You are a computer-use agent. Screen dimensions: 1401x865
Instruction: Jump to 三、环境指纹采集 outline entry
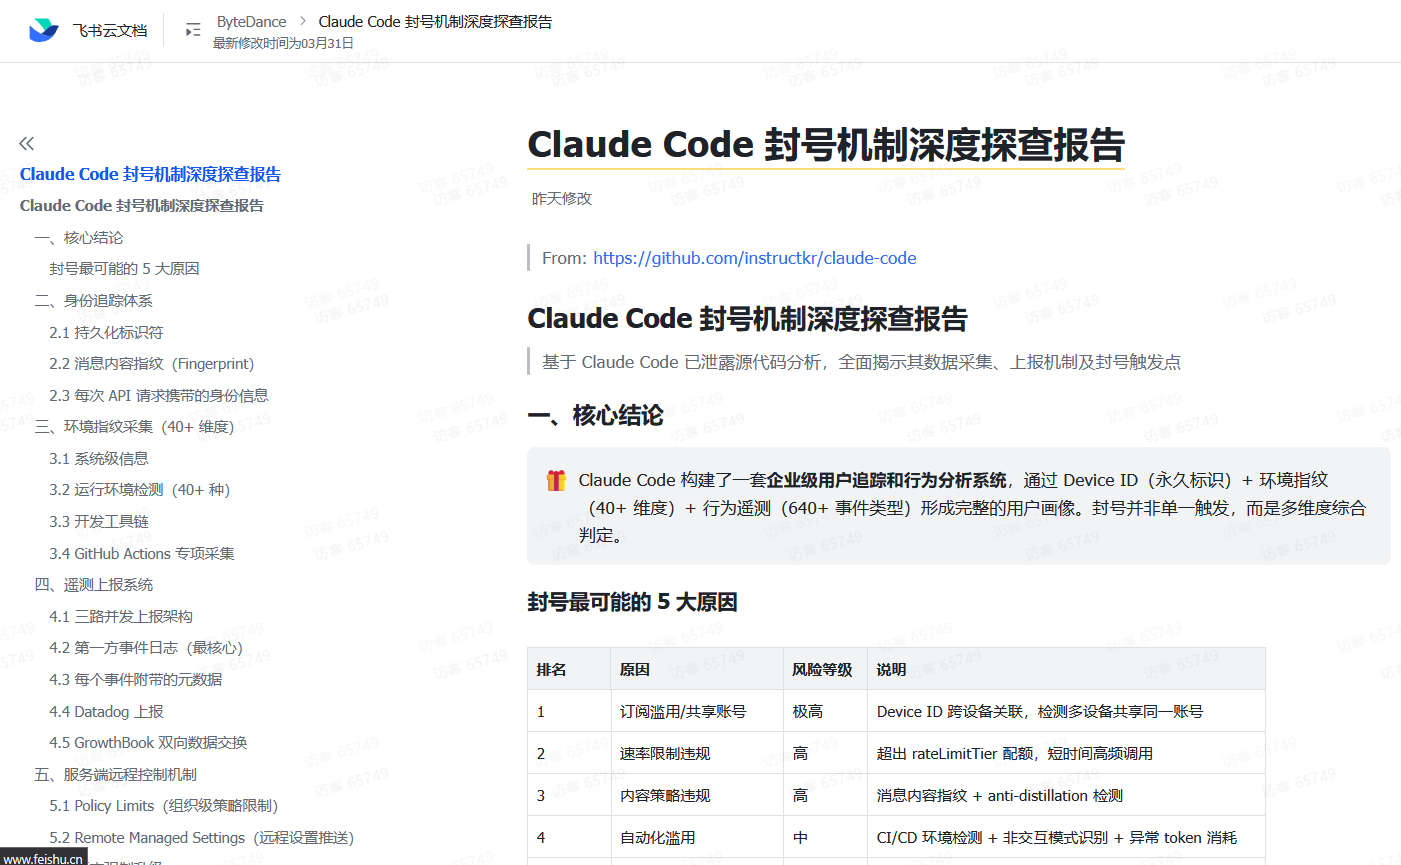[134, 427]
